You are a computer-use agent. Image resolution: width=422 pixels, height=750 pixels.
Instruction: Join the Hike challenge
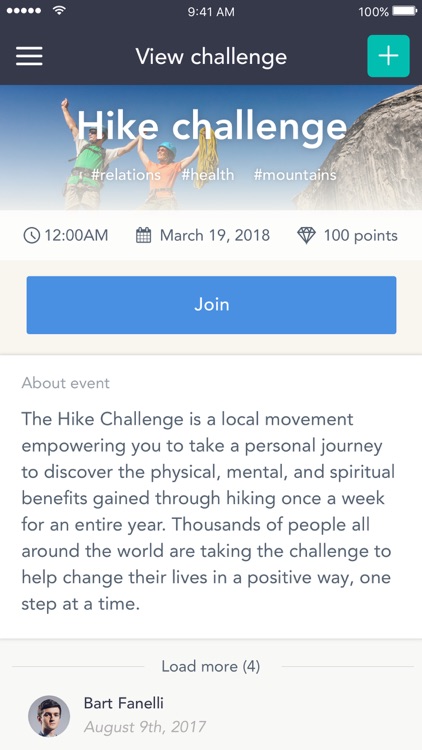tap(211, 305)
